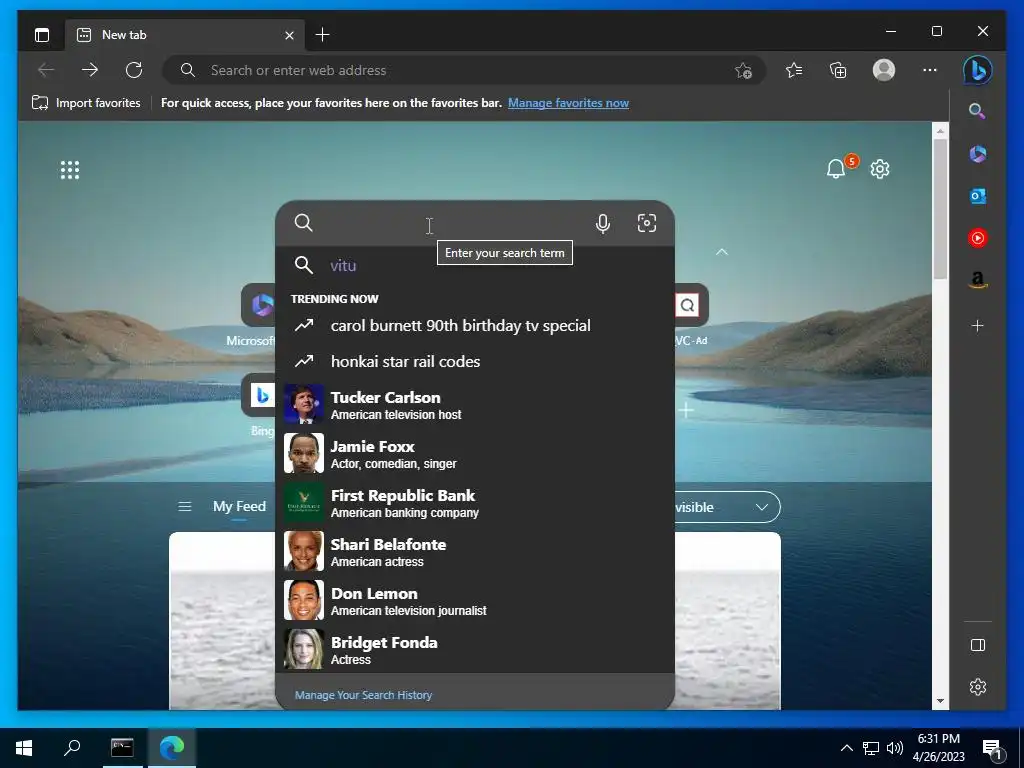Image resolution: width=1024 pixels, height=768 pixels.
Task: Open a new tab with plus button
Action: point(322,35)
